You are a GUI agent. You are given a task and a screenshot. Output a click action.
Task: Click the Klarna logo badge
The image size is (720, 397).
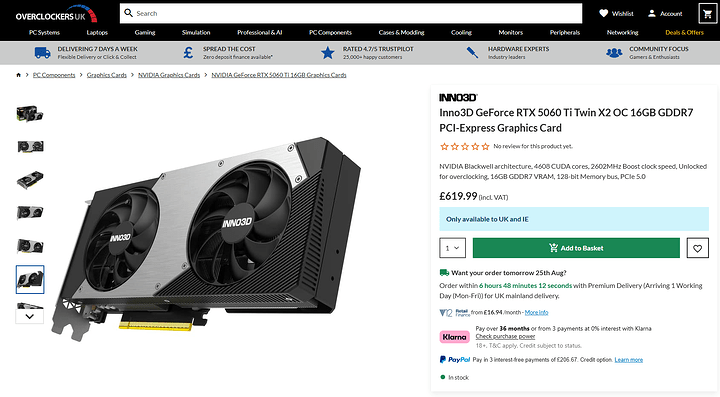click(x=455, y=337)
